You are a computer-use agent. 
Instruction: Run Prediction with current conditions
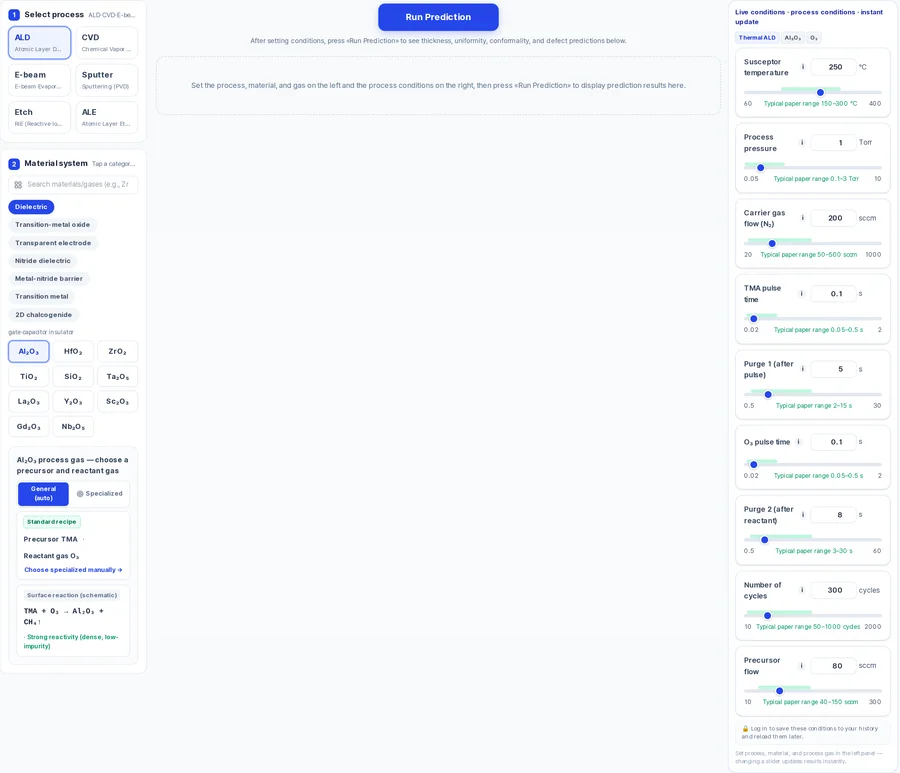coord(438,17)
